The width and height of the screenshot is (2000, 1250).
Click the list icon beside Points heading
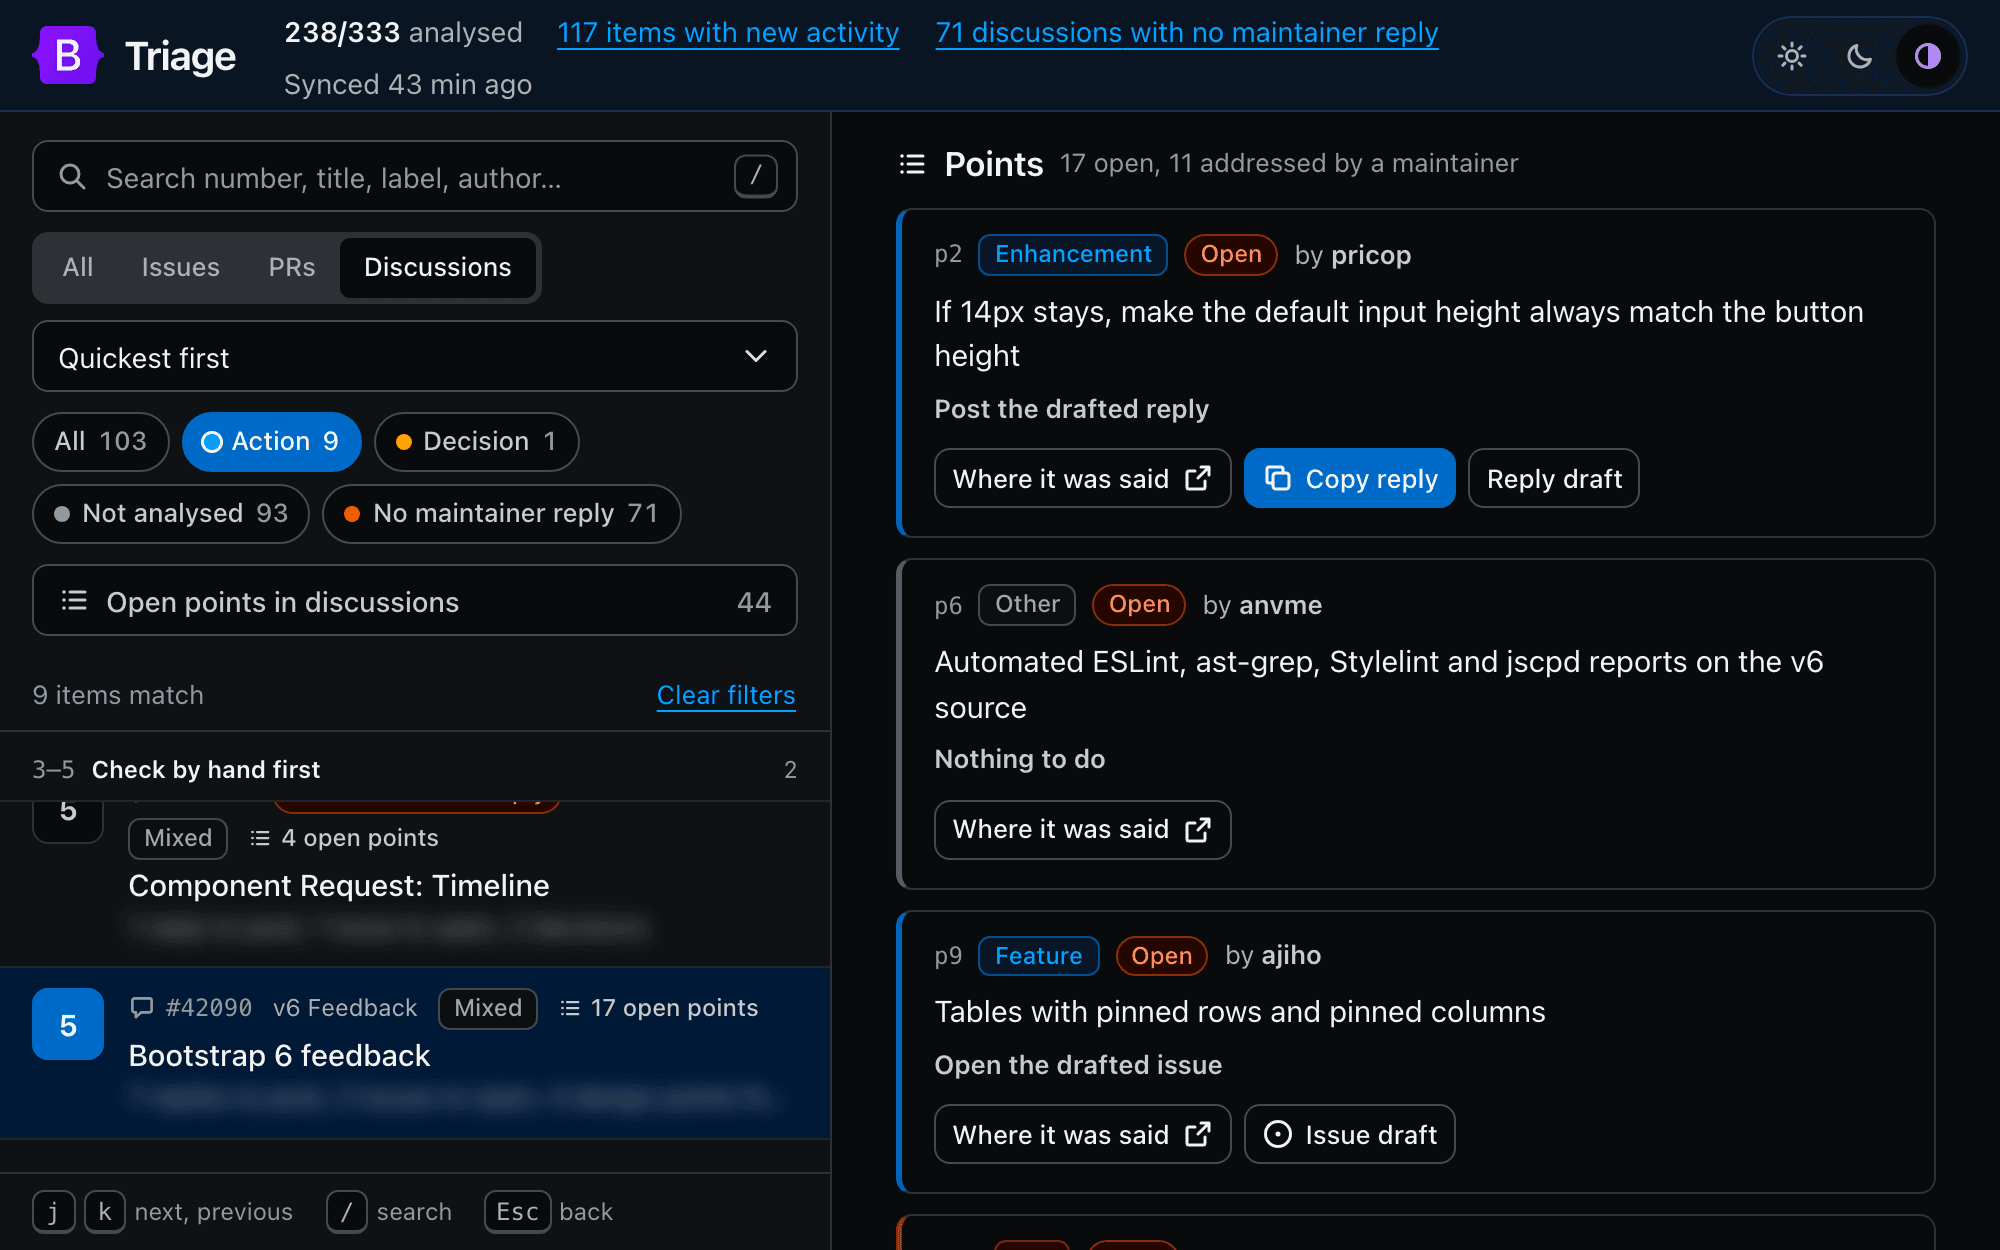point(912,164)
